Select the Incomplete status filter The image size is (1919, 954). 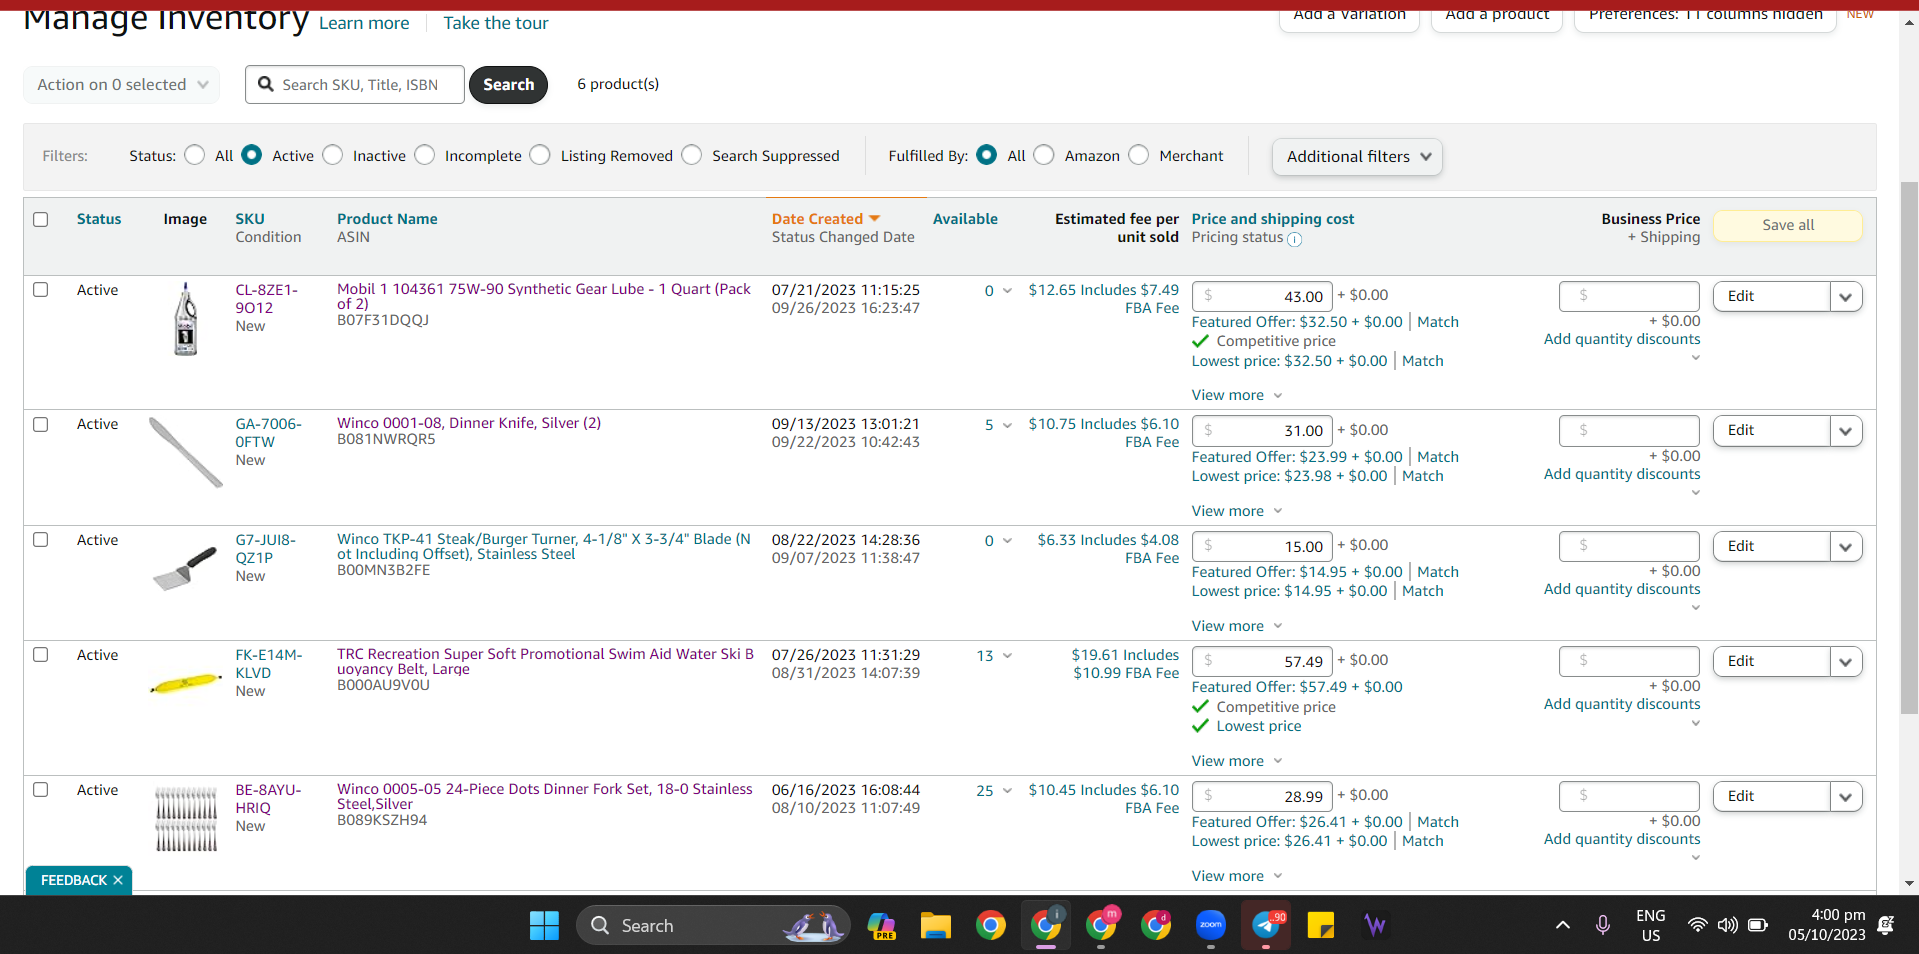(425, 155)
